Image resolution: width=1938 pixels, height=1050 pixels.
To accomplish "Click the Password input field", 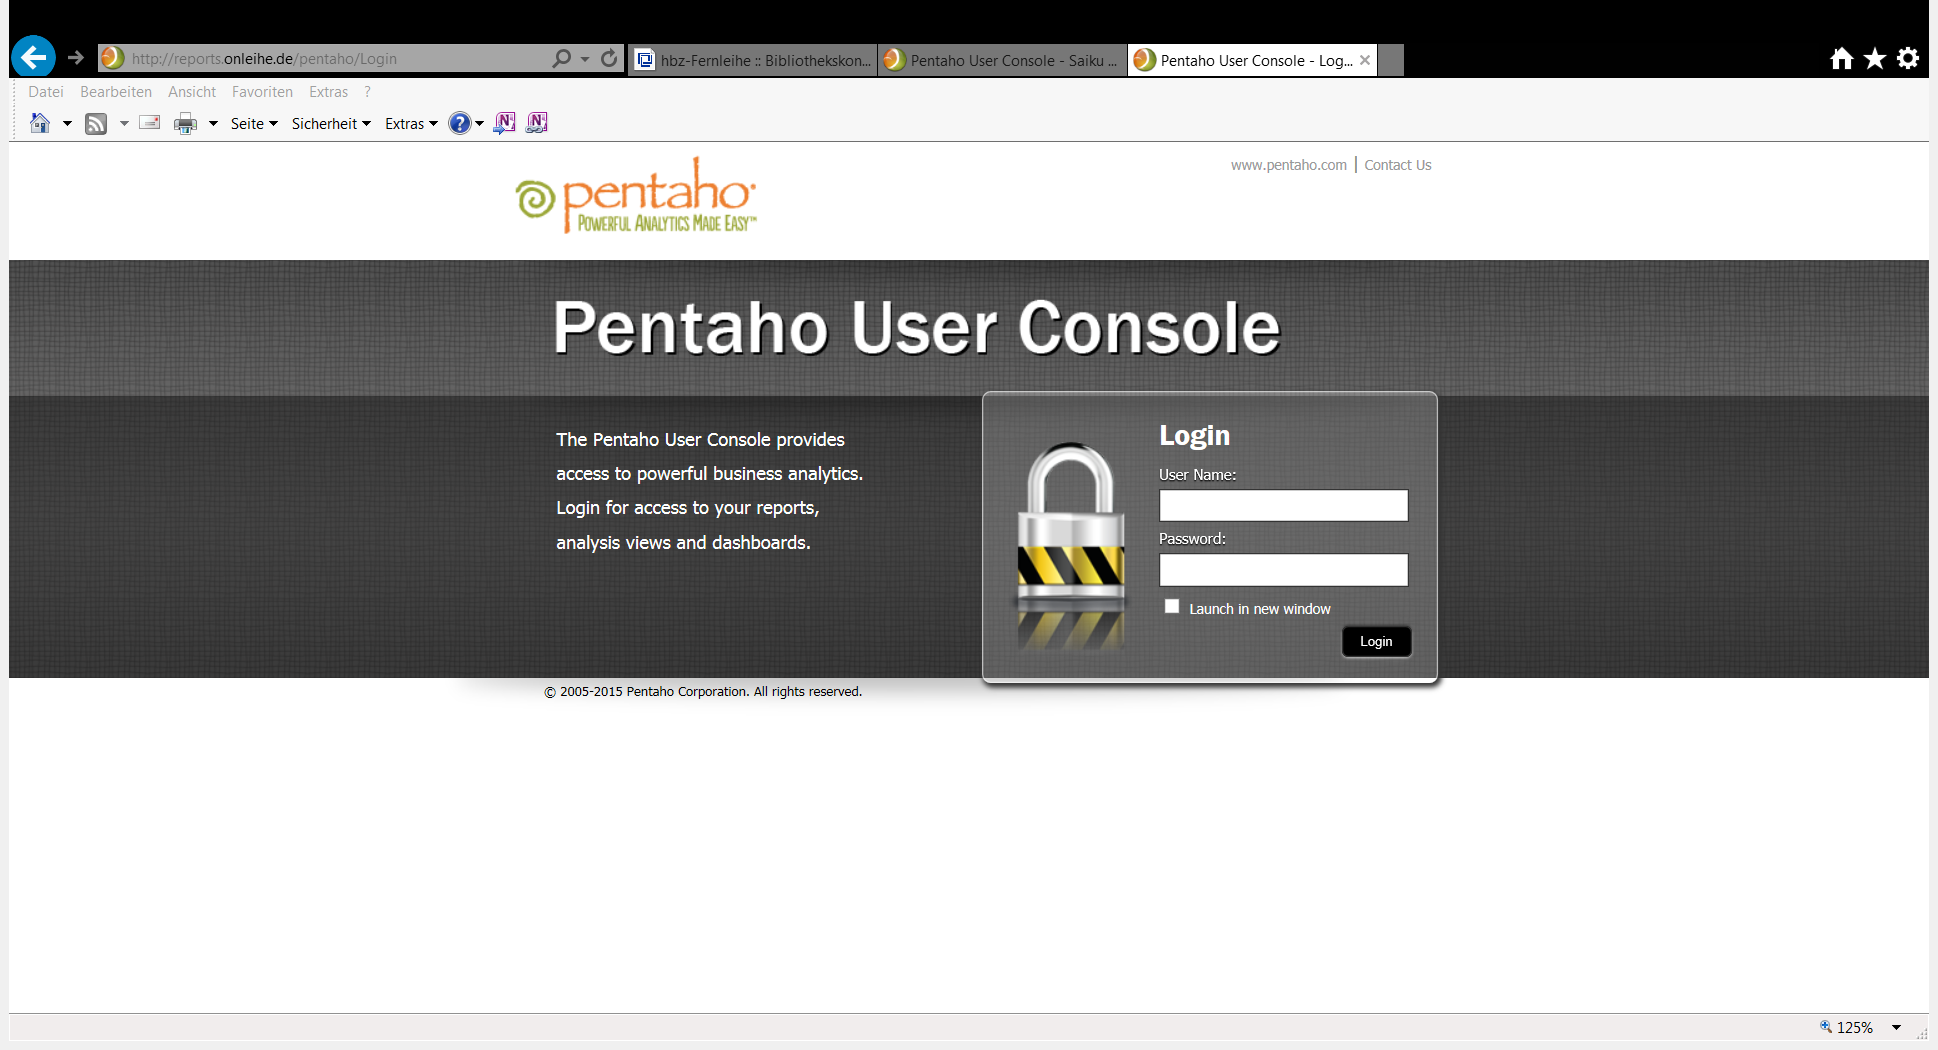I will tap(1283, 569).
